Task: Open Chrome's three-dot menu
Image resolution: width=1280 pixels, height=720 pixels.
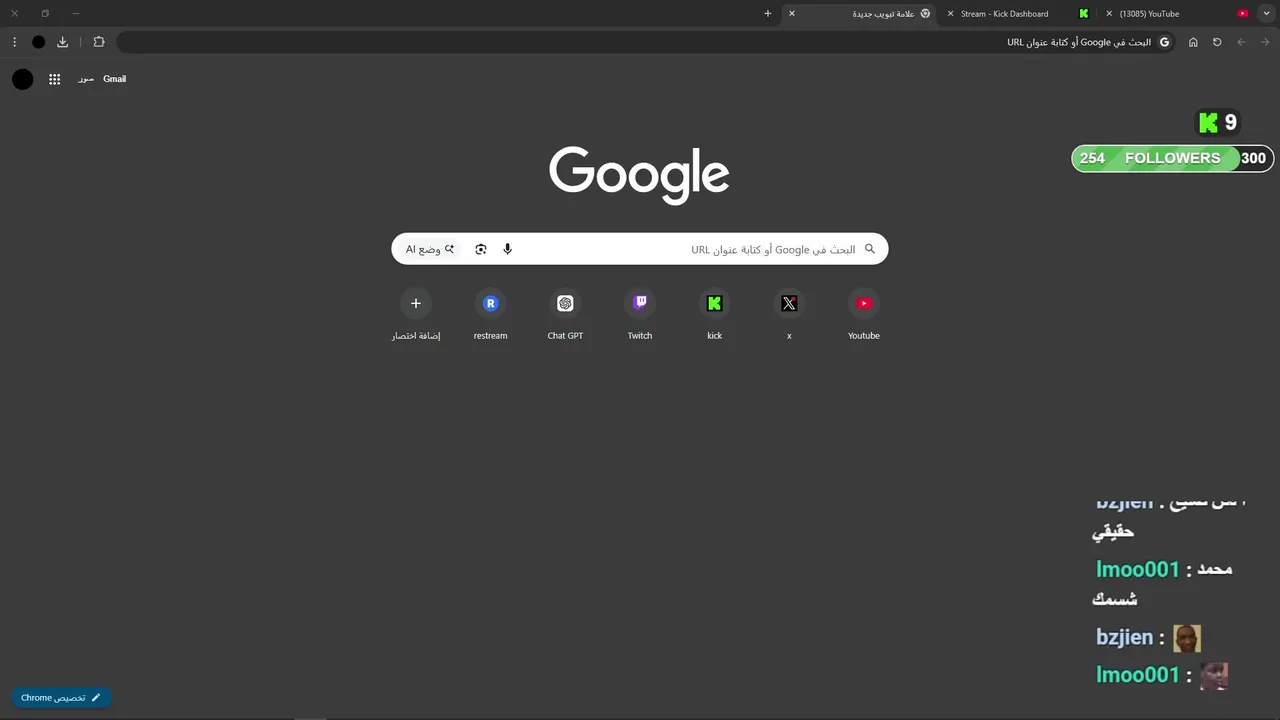Action: [x=14, y=42]
